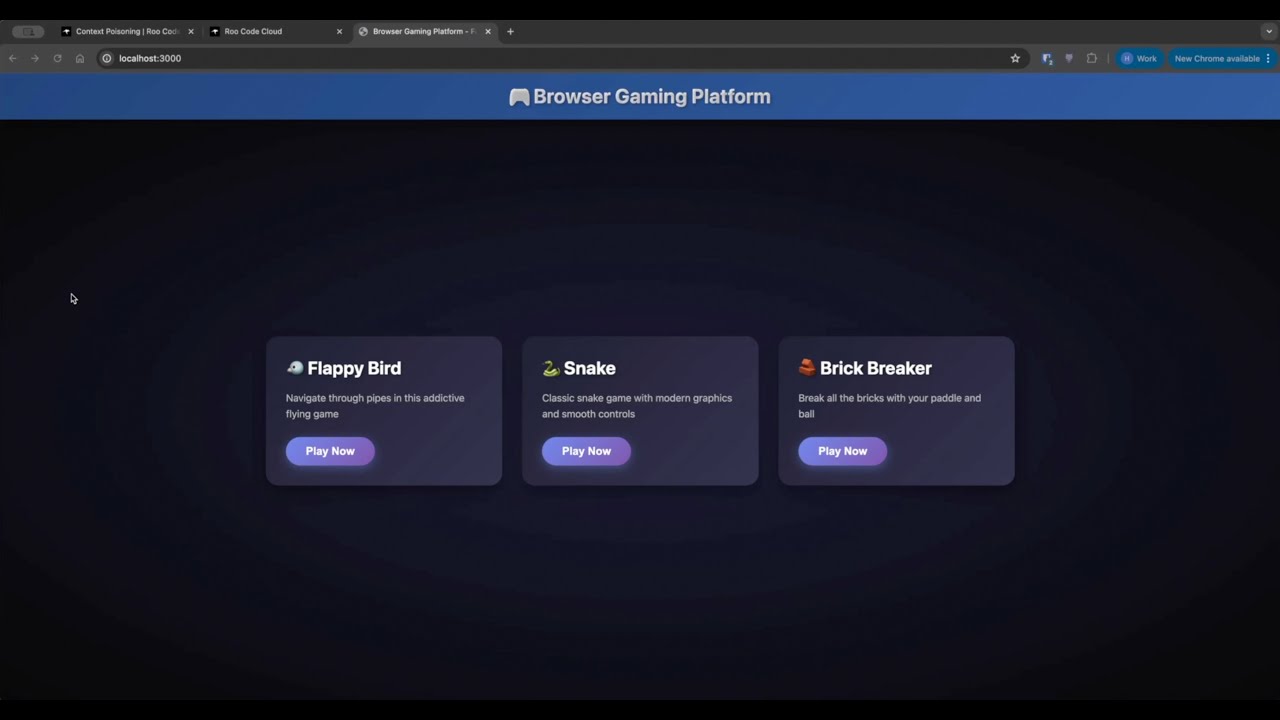Viewport: 1280px width, 720px height.
Task: Bookmark this page with the star
Action: coord(1015,58)
